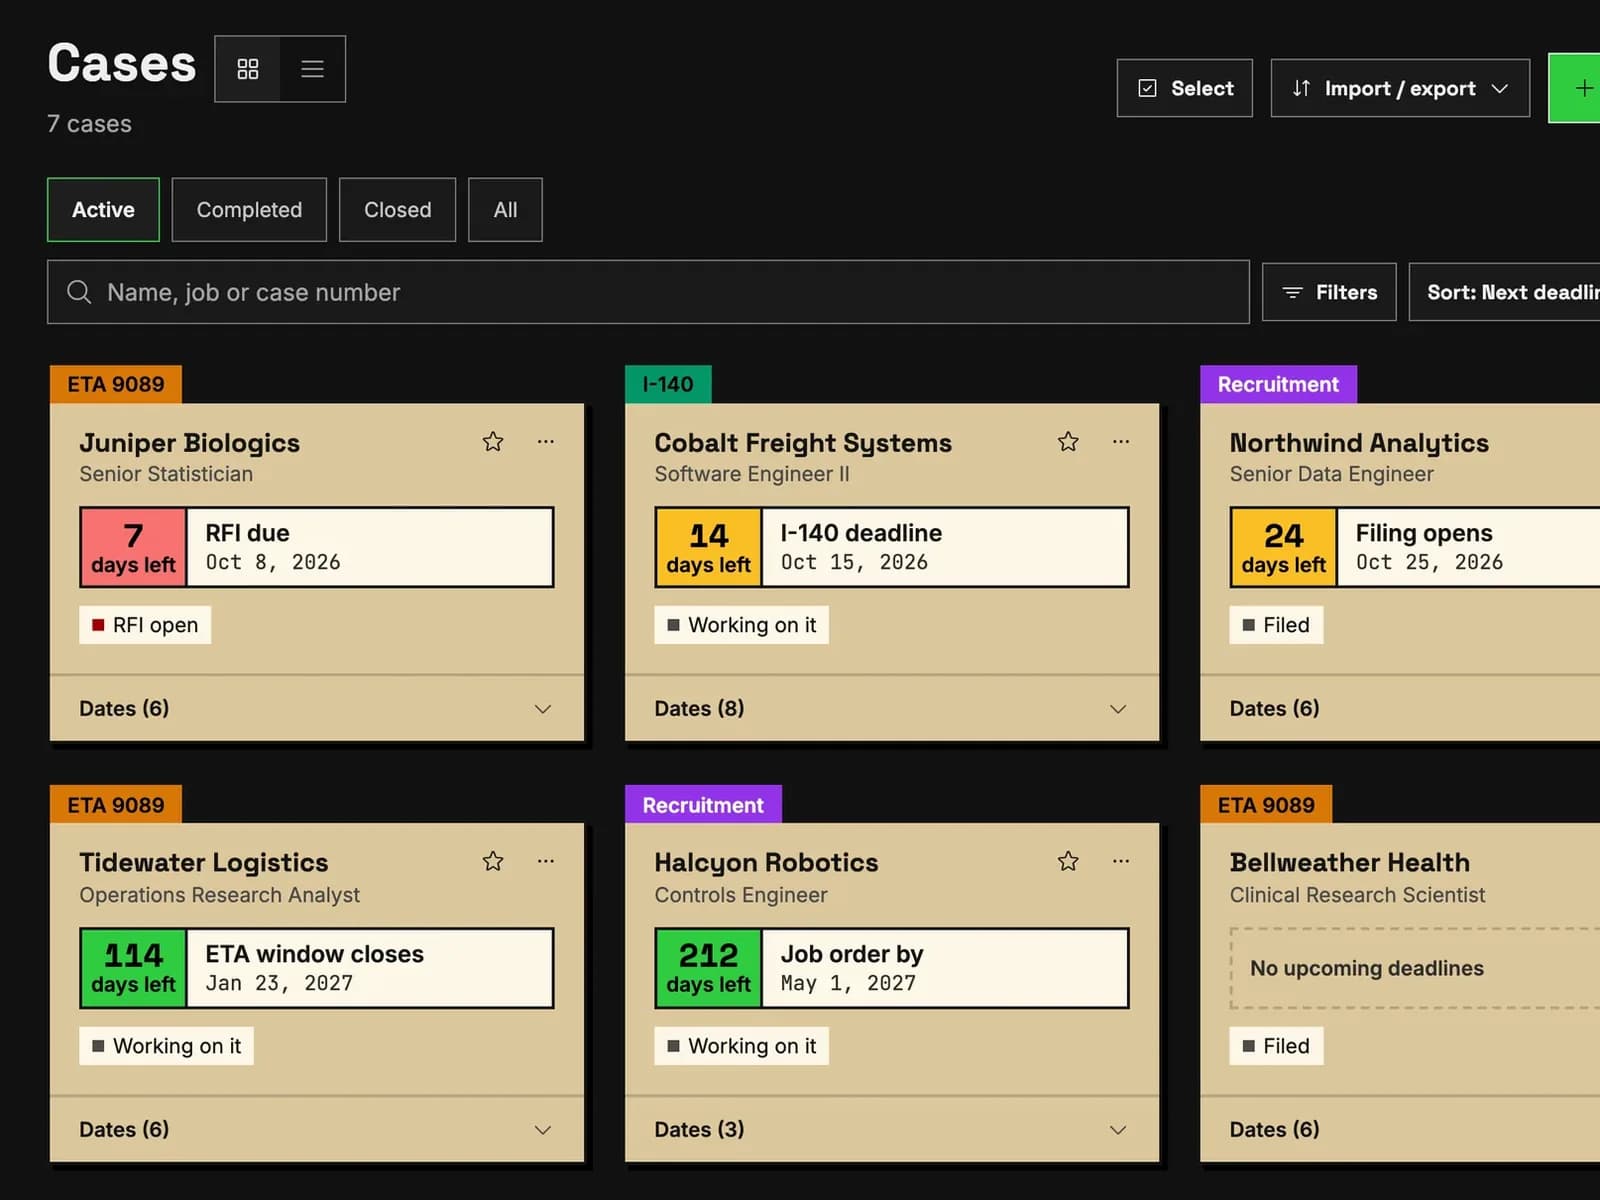Viewport: 1600px width, 1200px height.
Task: Click the red 7 days left box
Action: click(x=133, y=547)
